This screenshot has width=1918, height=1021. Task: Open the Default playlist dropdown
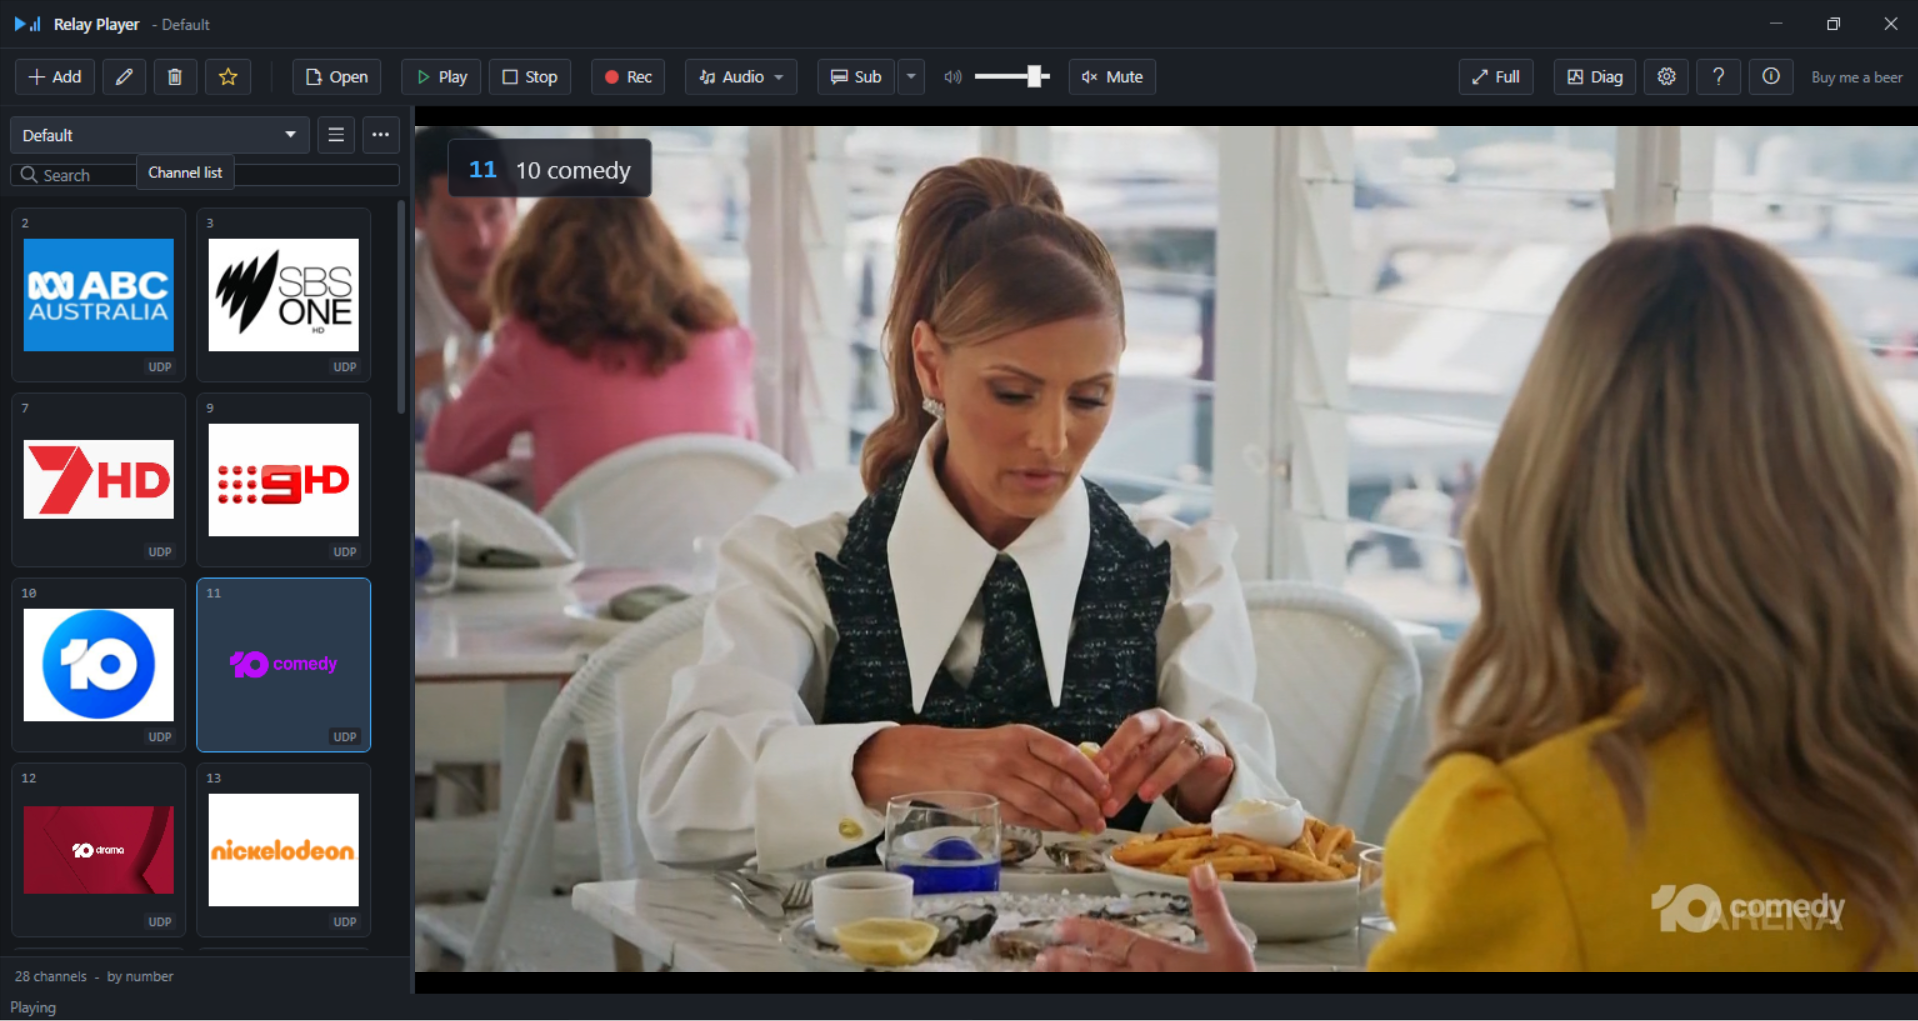pyautogui.click(x=160, y=135)
